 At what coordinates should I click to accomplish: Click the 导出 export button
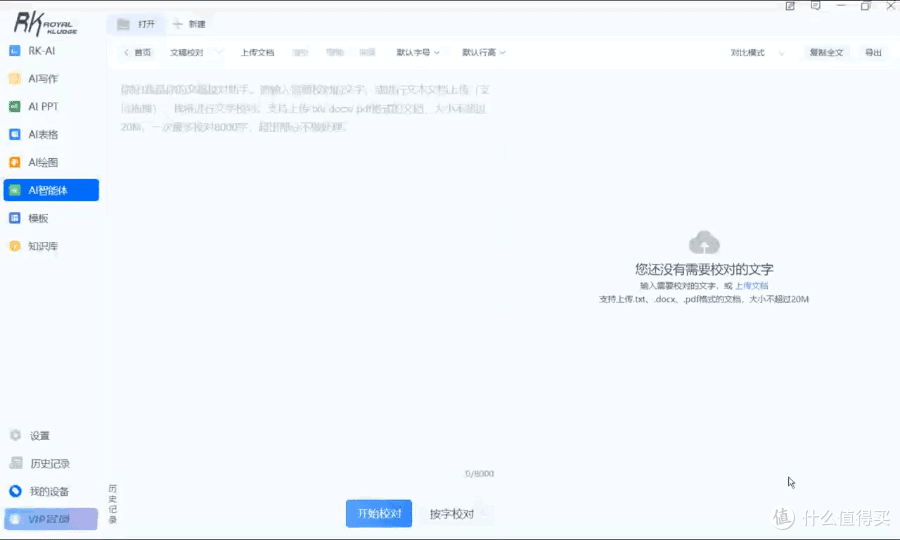873,52
